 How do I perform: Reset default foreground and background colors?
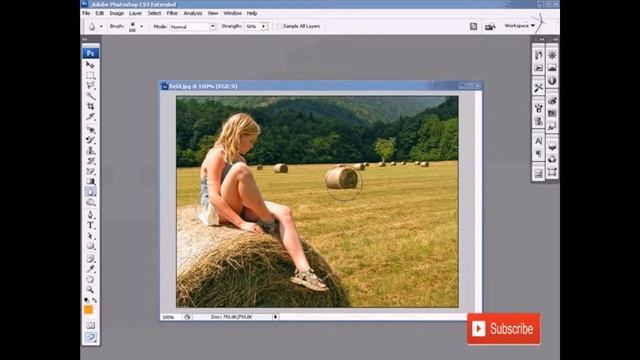pyautogui.click(x=86, y=300)
